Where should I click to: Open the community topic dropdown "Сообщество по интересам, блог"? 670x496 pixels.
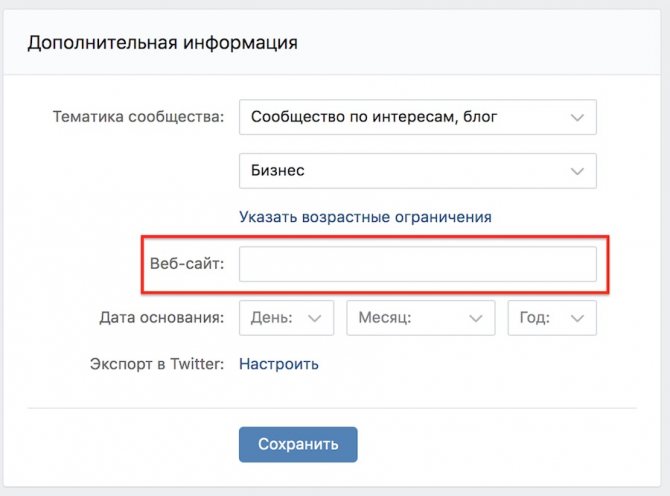tap(417, 117)
